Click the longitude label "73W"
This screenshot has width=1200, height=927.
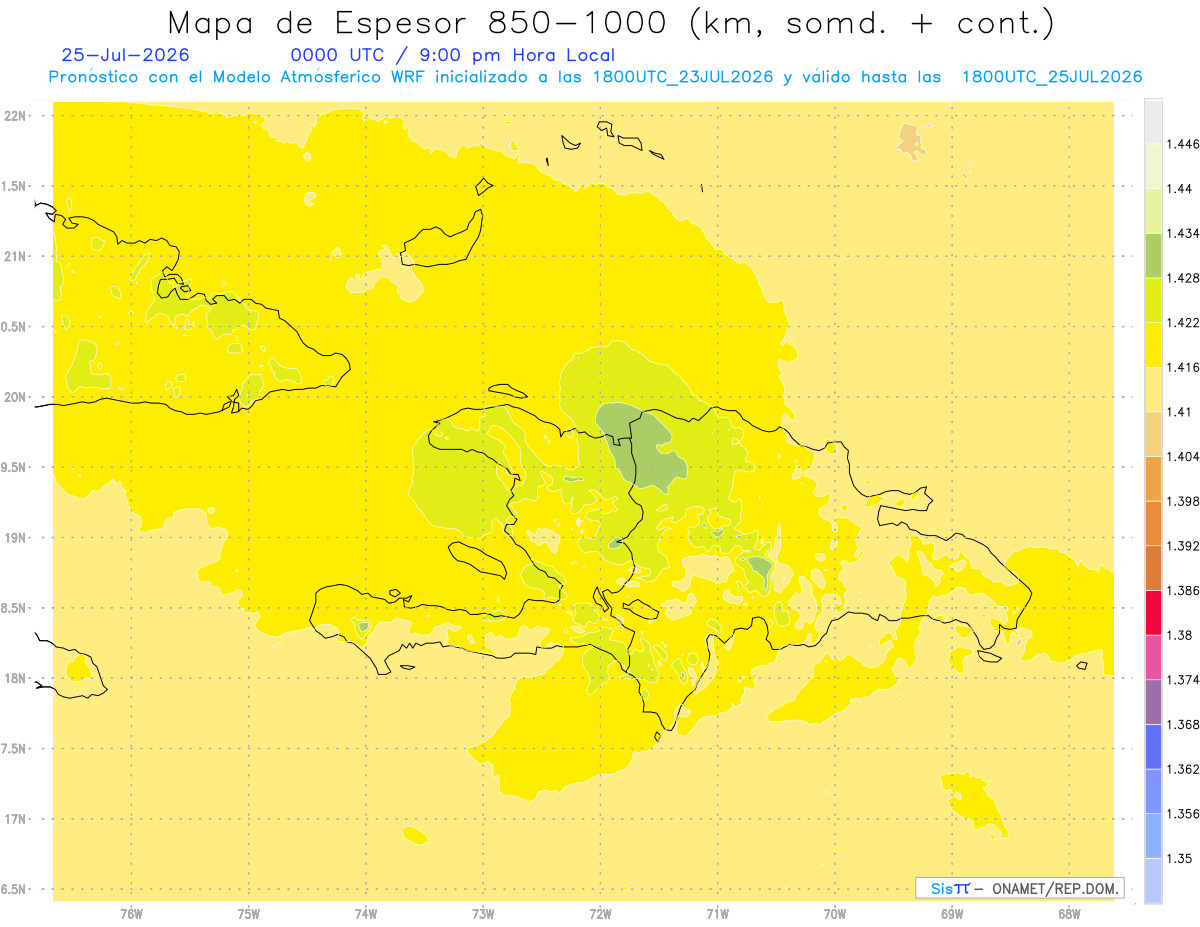point(483,914)
